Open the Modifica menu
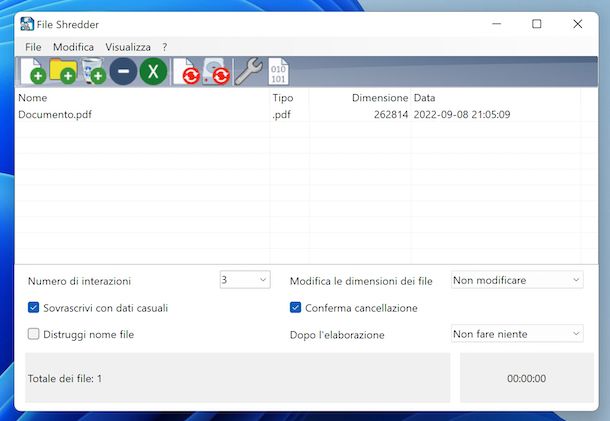Viewport: 610px width, 421px height. pos(74,47)
